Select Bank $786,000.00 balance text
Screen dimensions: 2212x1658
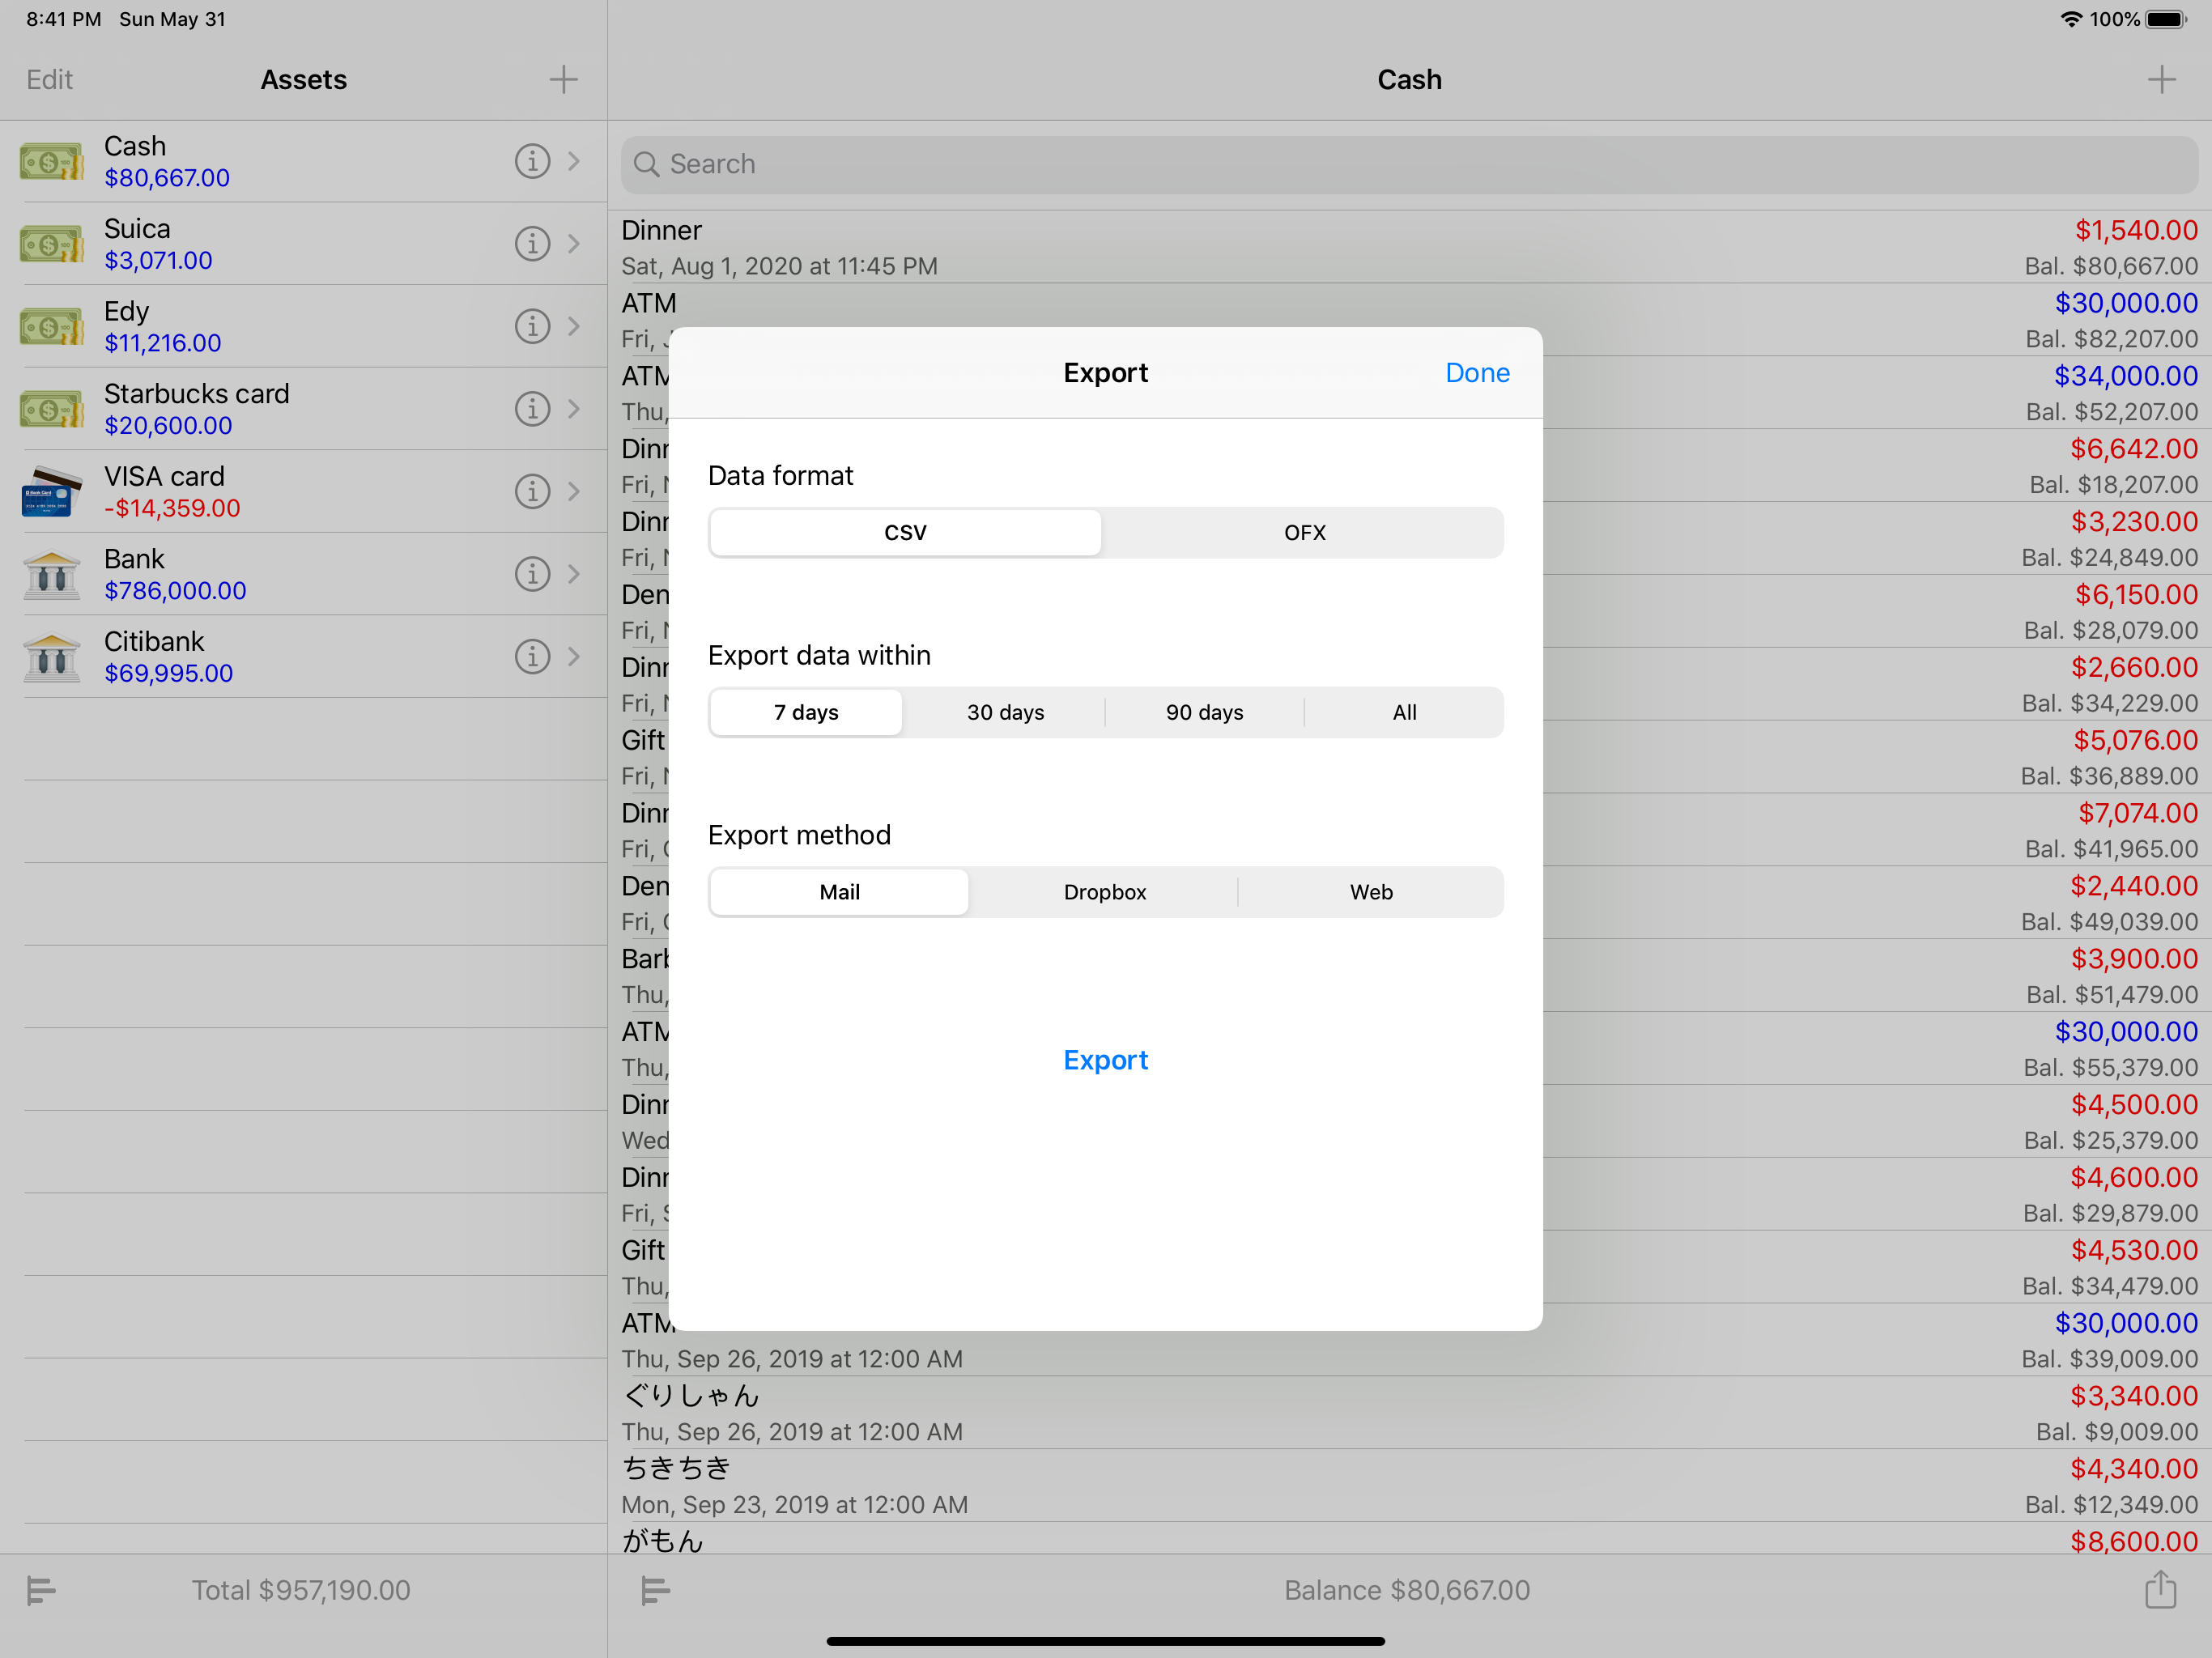(x=175, y=591)
